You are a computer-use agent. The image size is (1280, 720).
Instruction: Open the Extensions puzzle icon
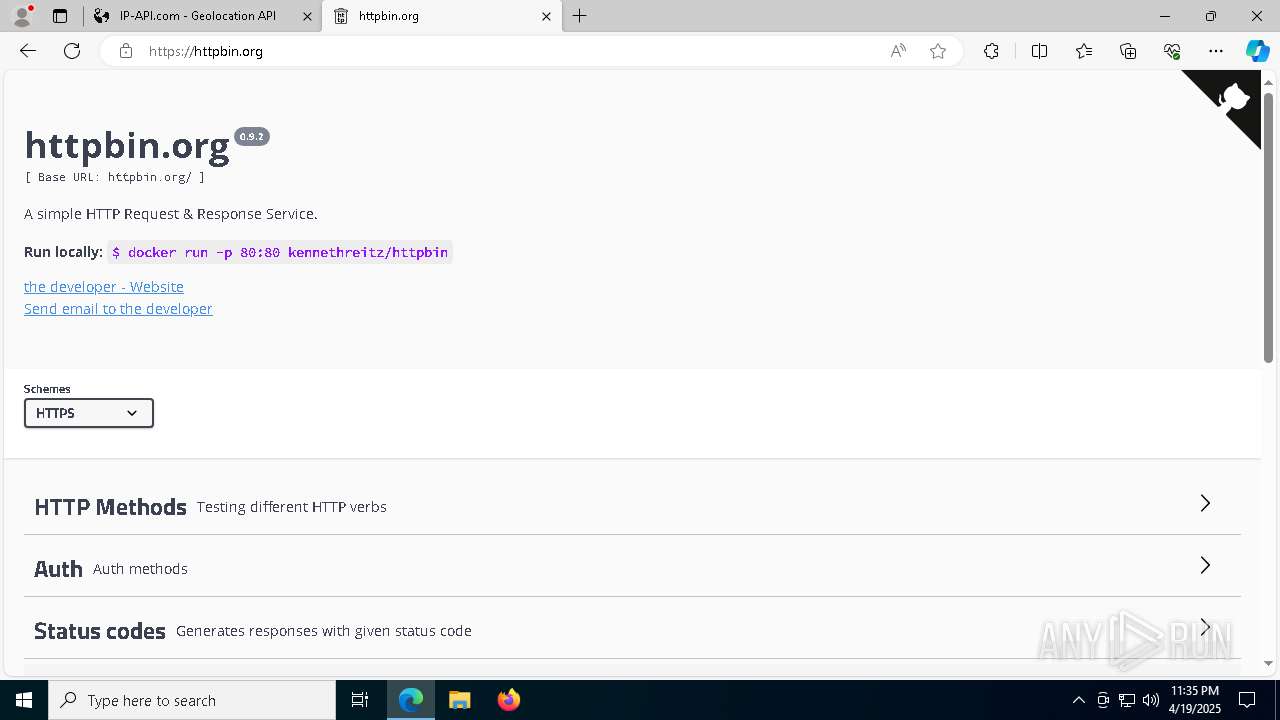[x=991, y=51]
